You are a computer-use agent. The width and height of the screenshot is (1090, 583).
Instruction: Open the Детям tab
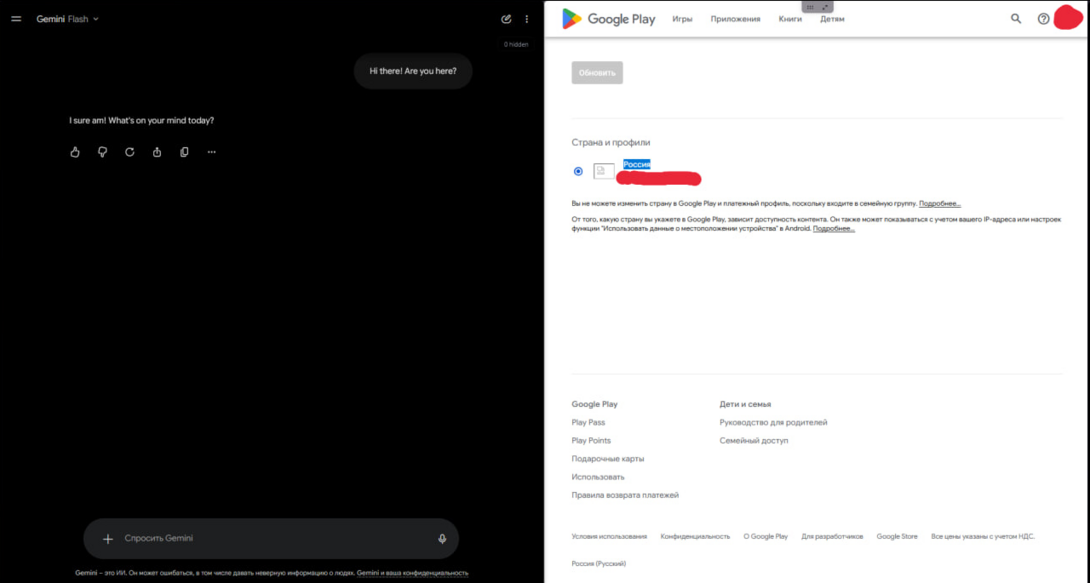click(x=832, y=19)
